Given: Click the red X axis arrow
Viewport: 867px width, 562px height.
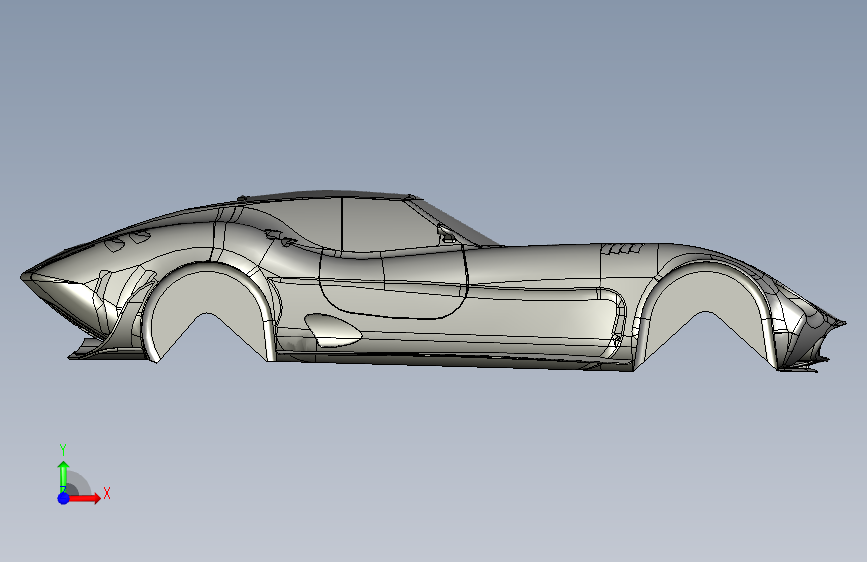Looking at the screenshot, I should [x=86, y=498].
